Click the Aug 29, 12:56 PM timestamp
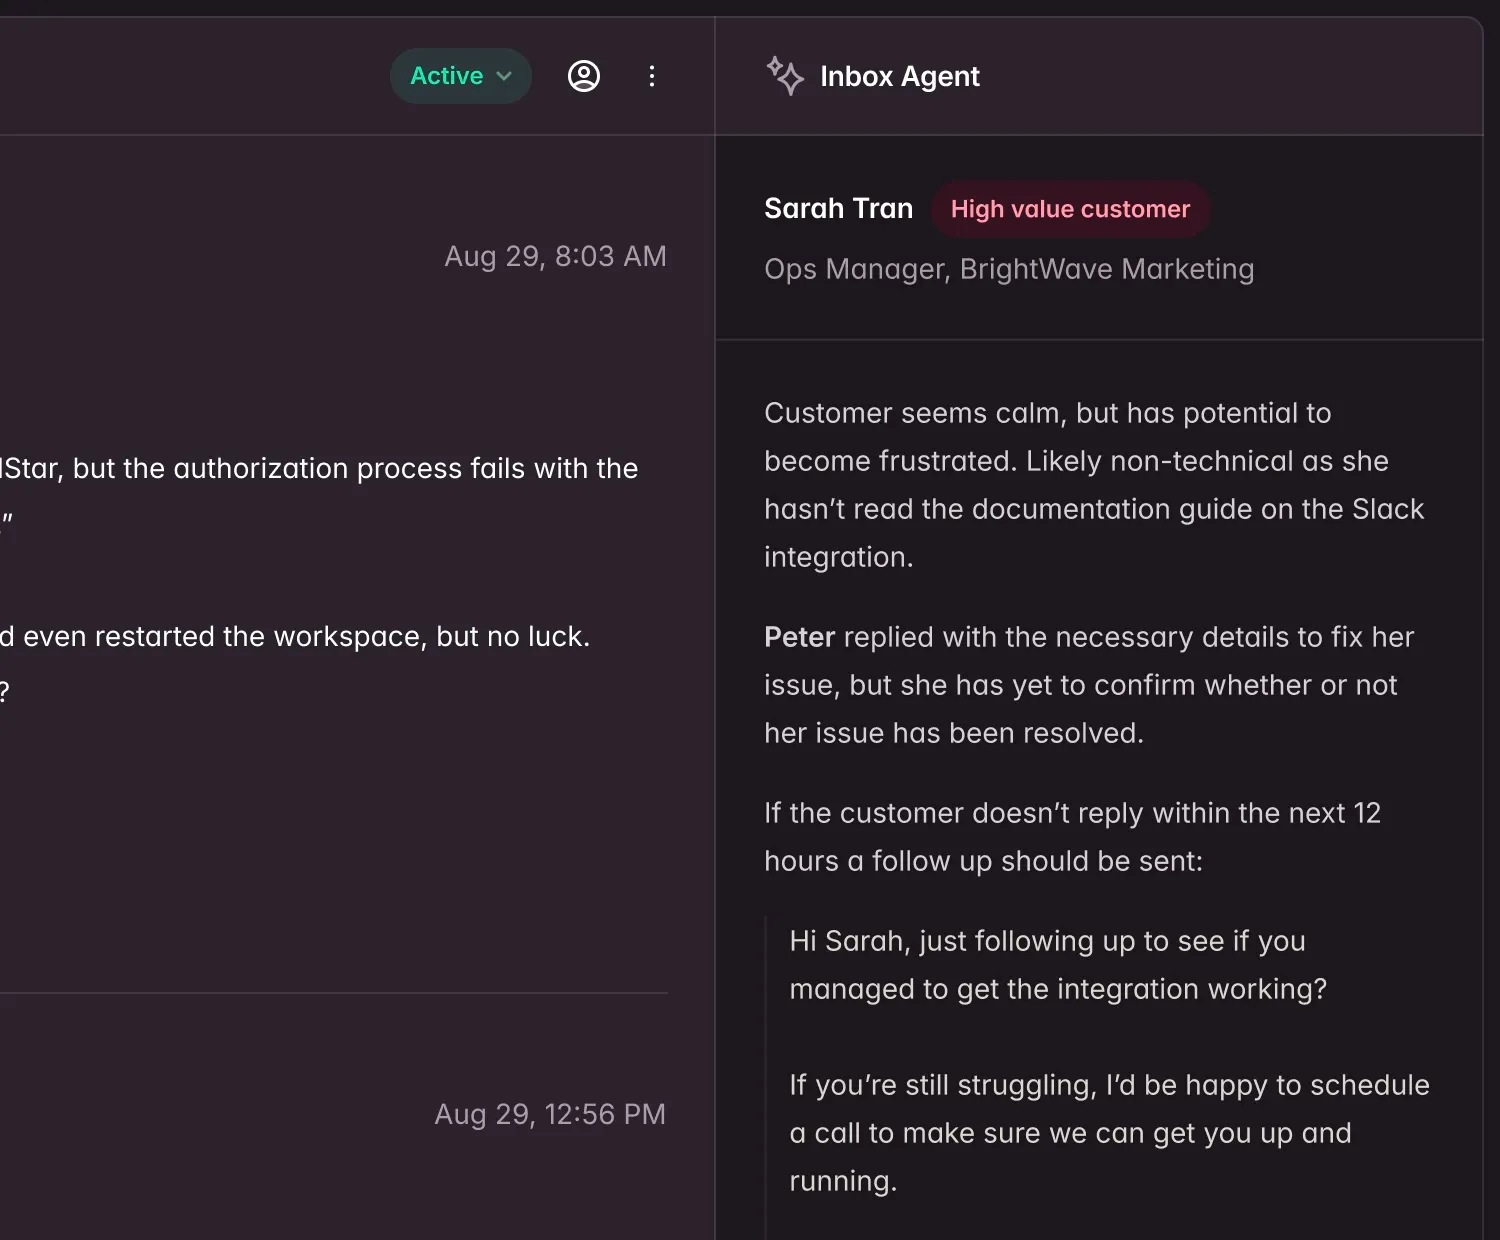 (550, 1114)
